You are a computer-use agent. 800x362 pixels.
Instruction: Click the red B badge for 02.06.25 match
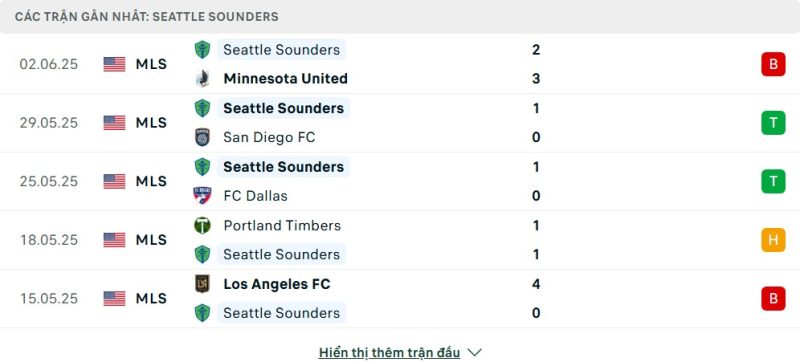tap(773, 64)
